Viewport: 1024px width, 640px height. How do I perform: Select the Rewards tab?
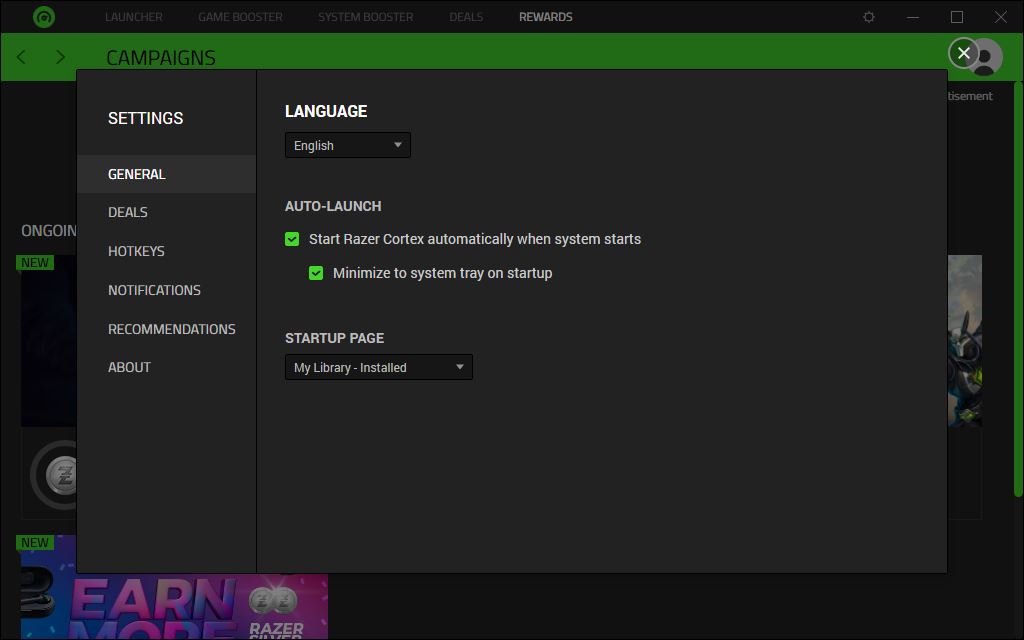point(546,17)
